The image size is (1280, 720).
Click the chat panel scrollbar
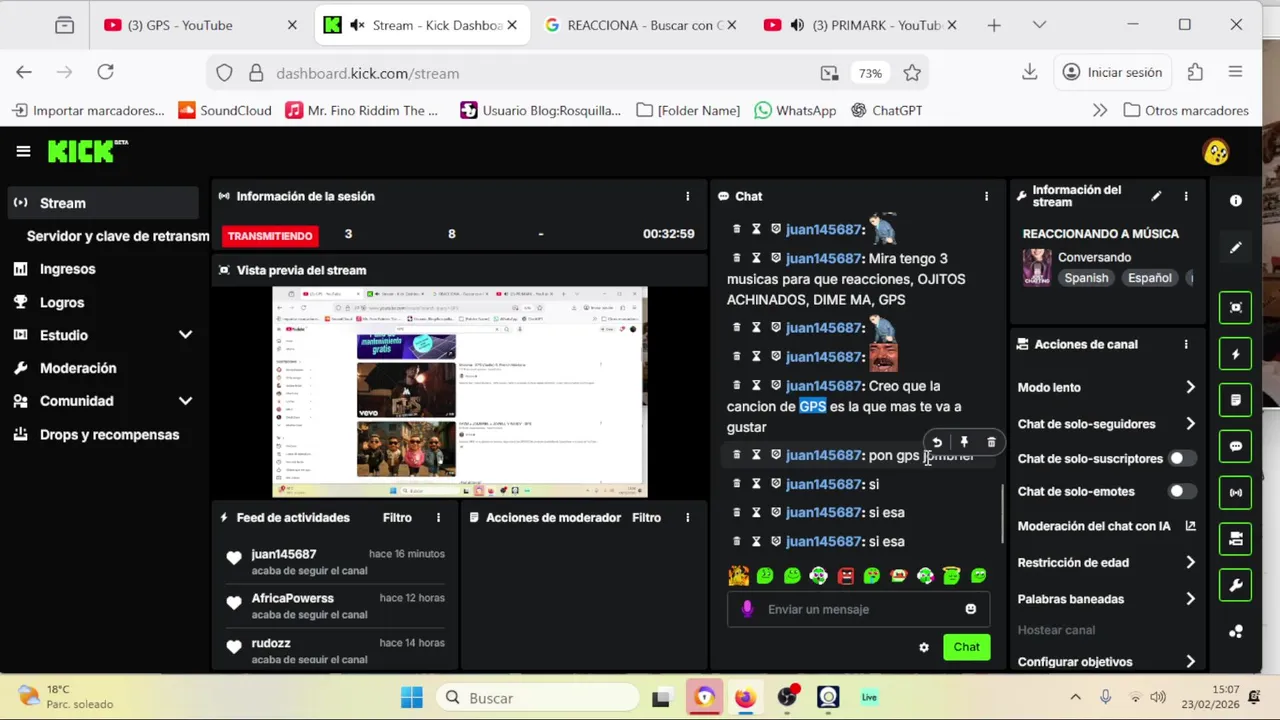tap(1003, 514)
